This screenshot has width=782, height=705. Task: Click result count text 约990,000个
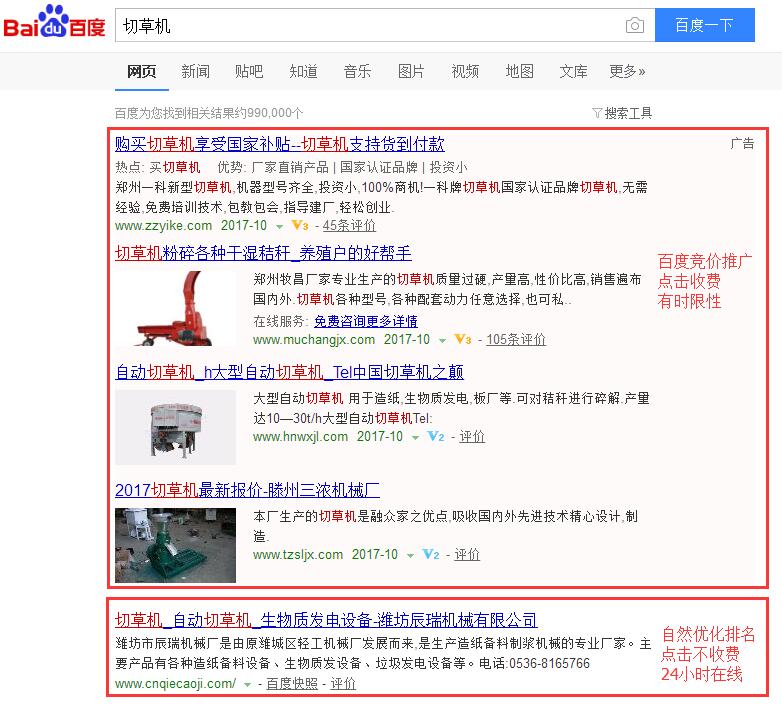[x=269, y=113]
